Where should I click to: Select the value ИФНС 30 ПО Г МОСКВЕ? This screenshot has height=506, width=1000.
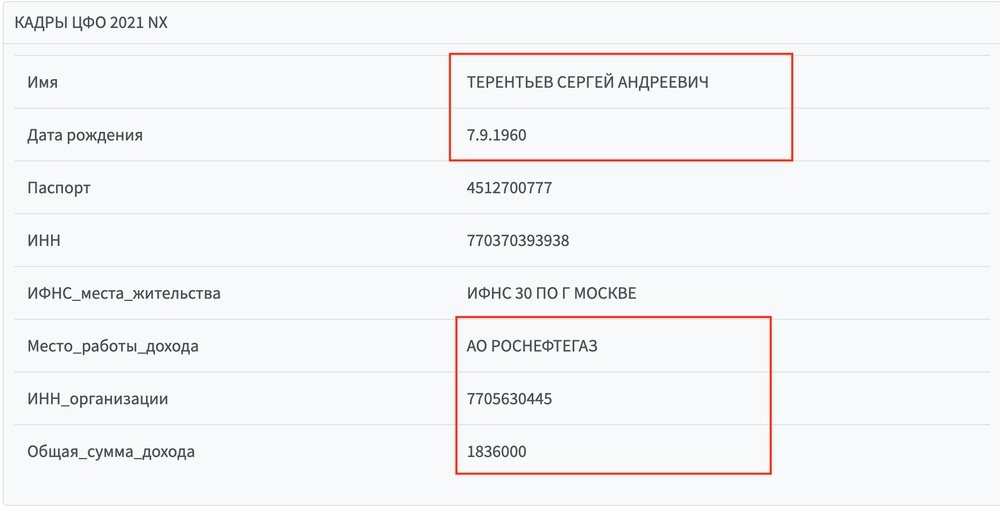551,294
